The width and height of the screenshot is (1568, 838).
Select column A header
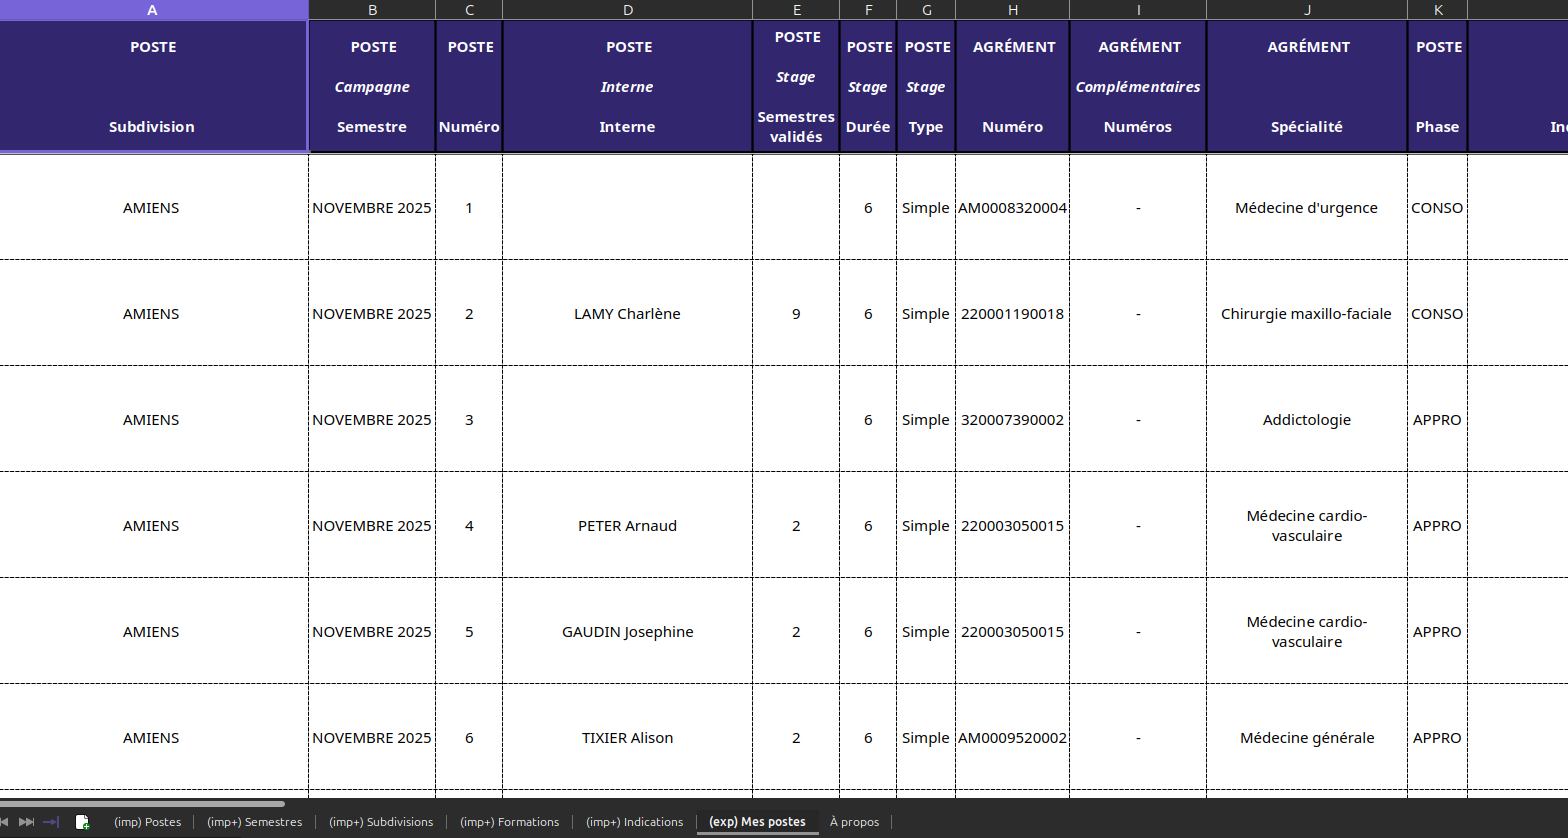(x=153, y=10)
